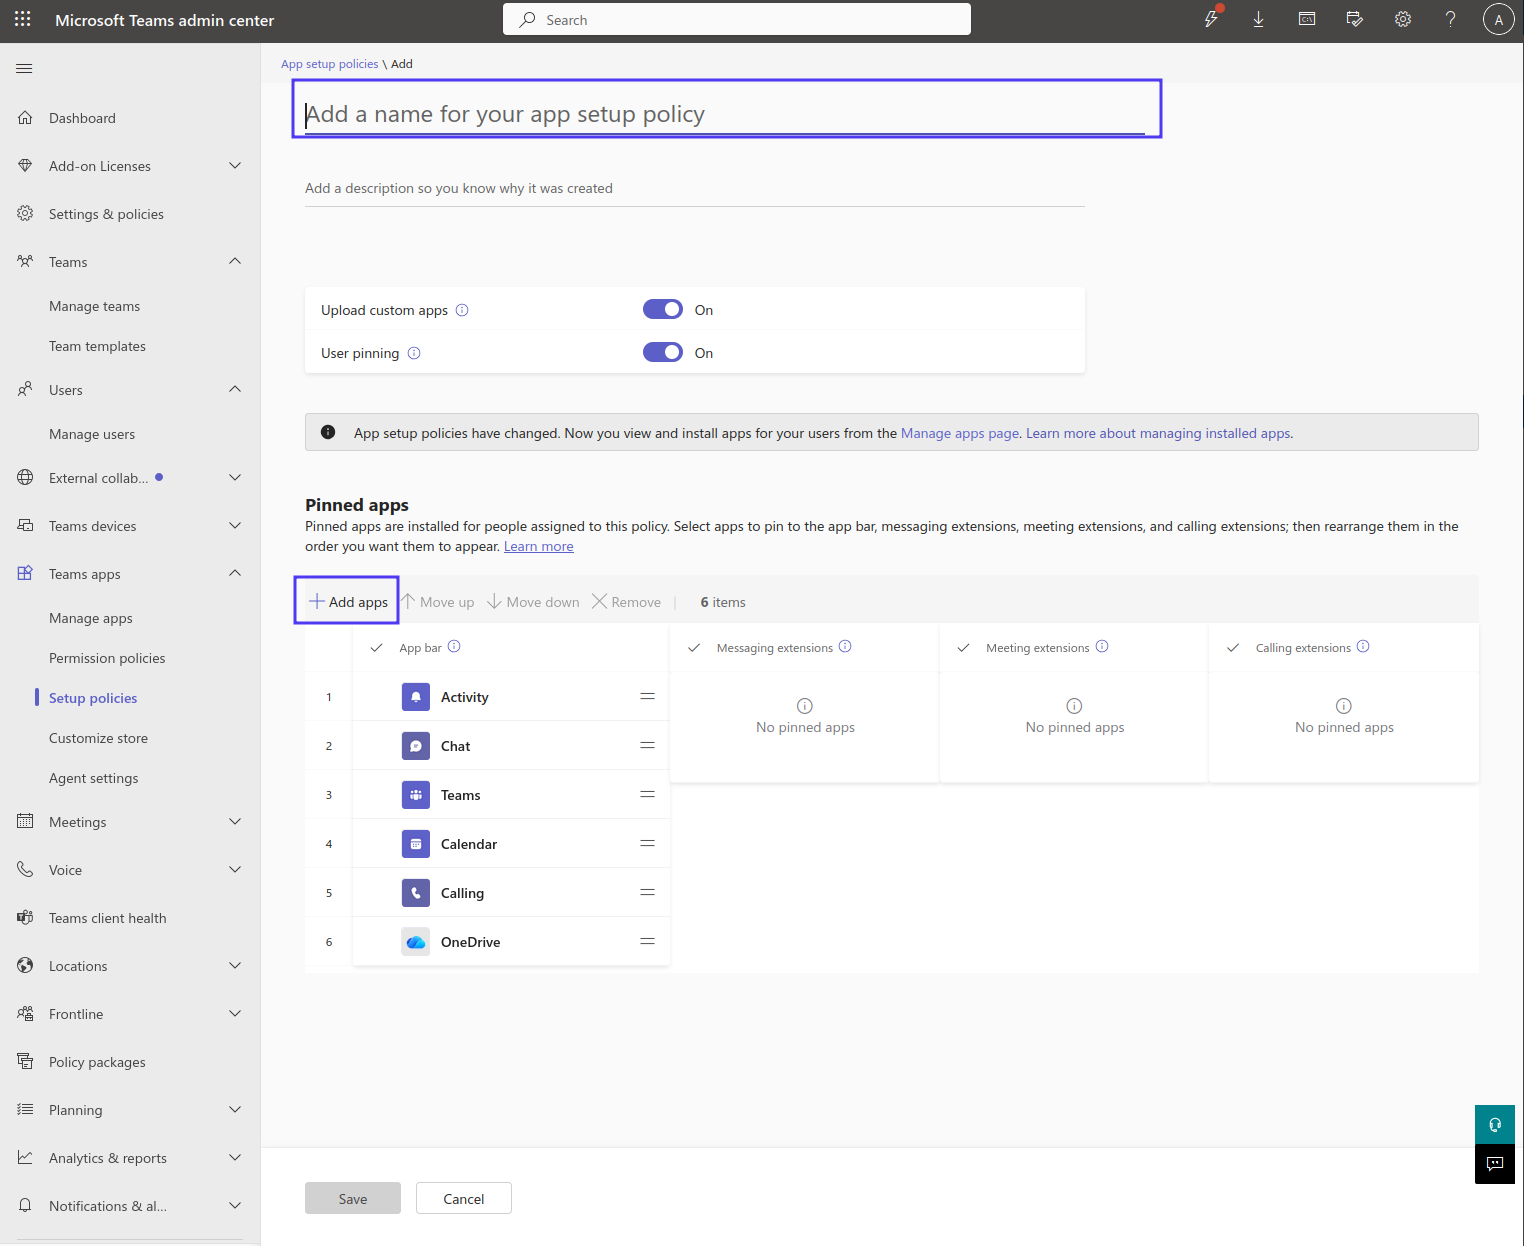Show info icon next to Calling extensions
The image size is (1524, 1246).
(x=1363, y=646)
